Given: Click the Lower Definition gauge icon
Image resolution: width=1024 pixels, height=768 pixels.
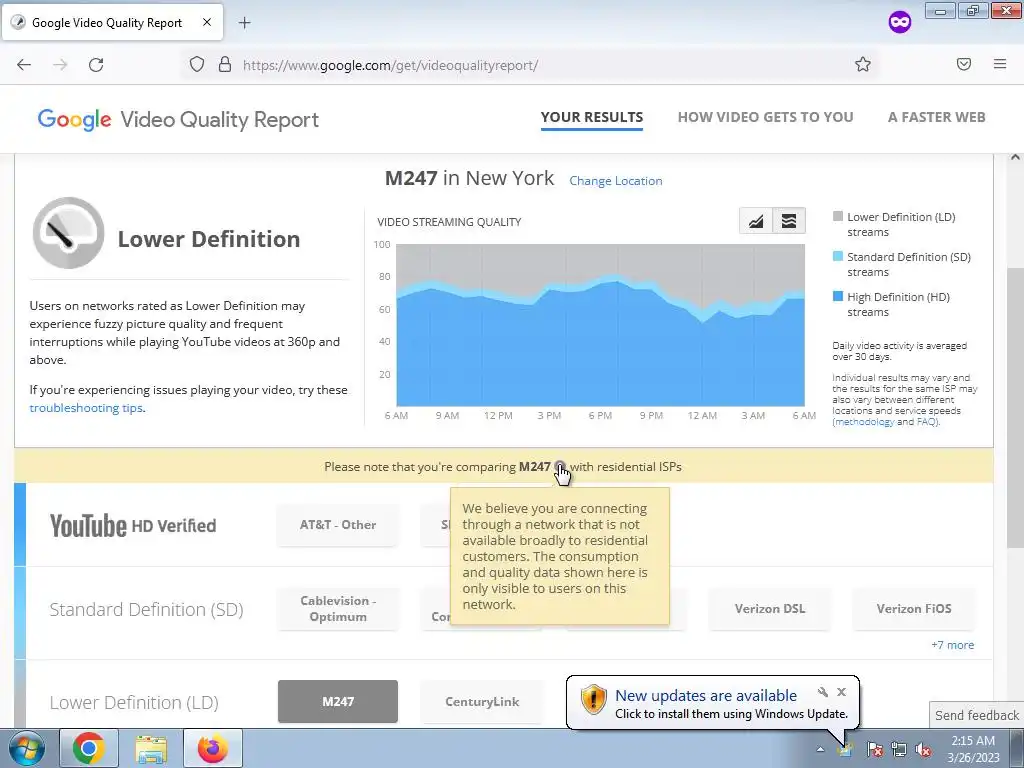Looking at the screenshot, I should [x=68, y=232].
